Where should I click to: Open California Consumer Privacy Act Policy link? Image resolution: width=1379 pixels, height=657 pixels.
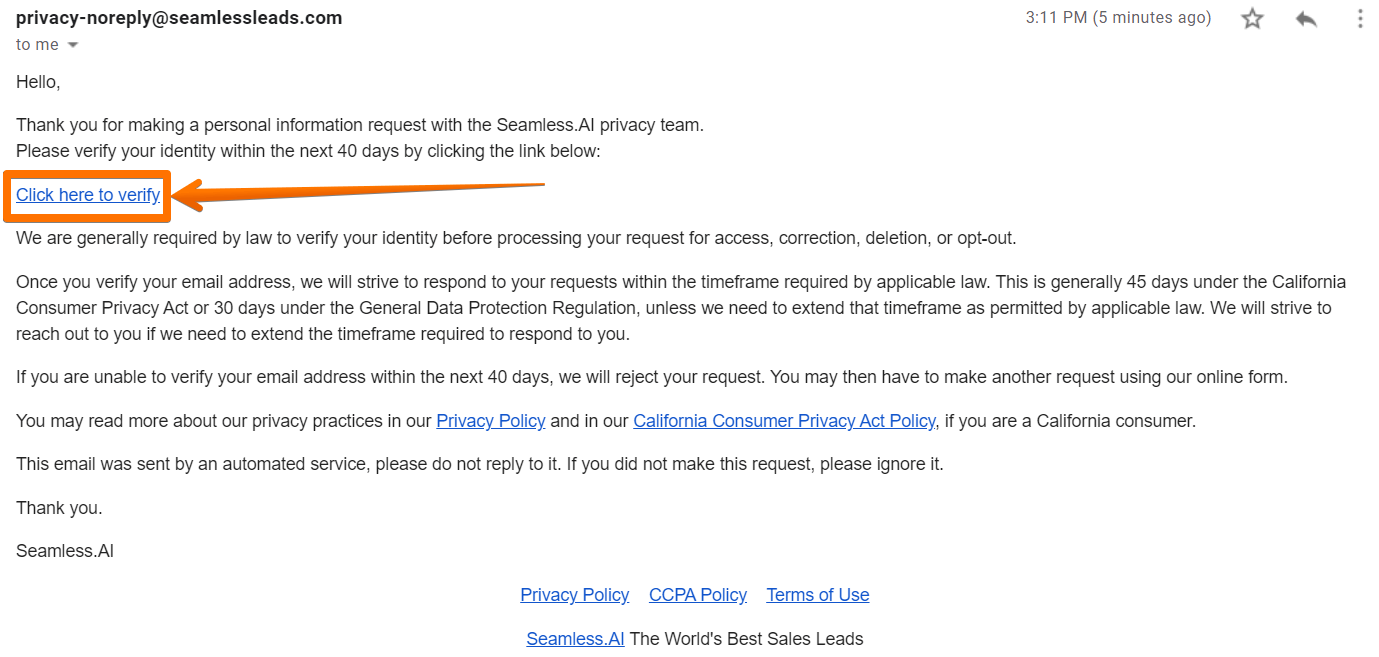(785, 421)
